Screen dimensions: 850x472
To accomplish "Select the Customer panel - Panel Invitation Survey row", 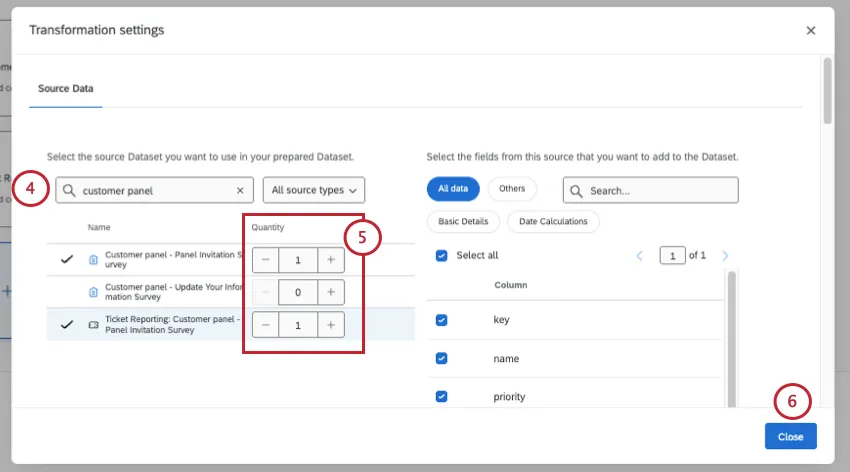I will pos(231,260).
